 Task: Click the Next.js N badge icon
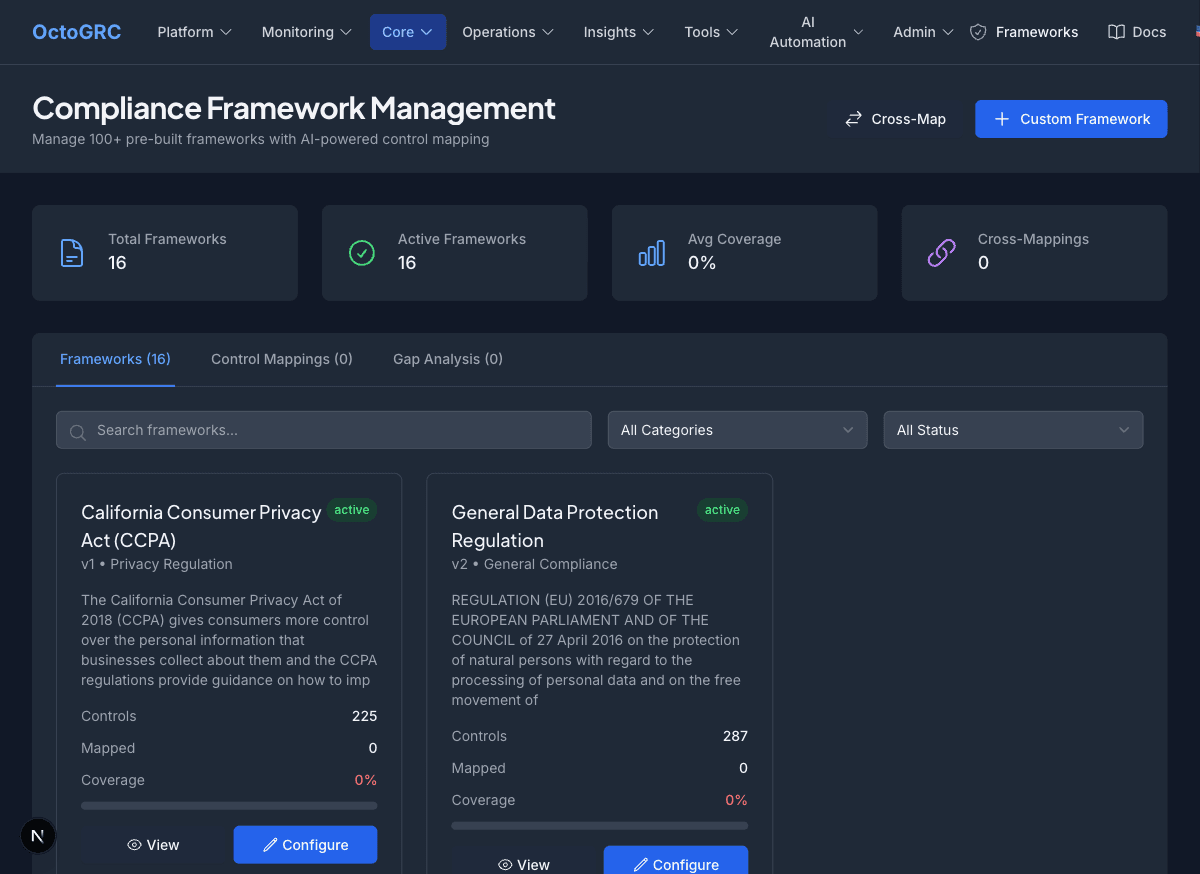38,835
